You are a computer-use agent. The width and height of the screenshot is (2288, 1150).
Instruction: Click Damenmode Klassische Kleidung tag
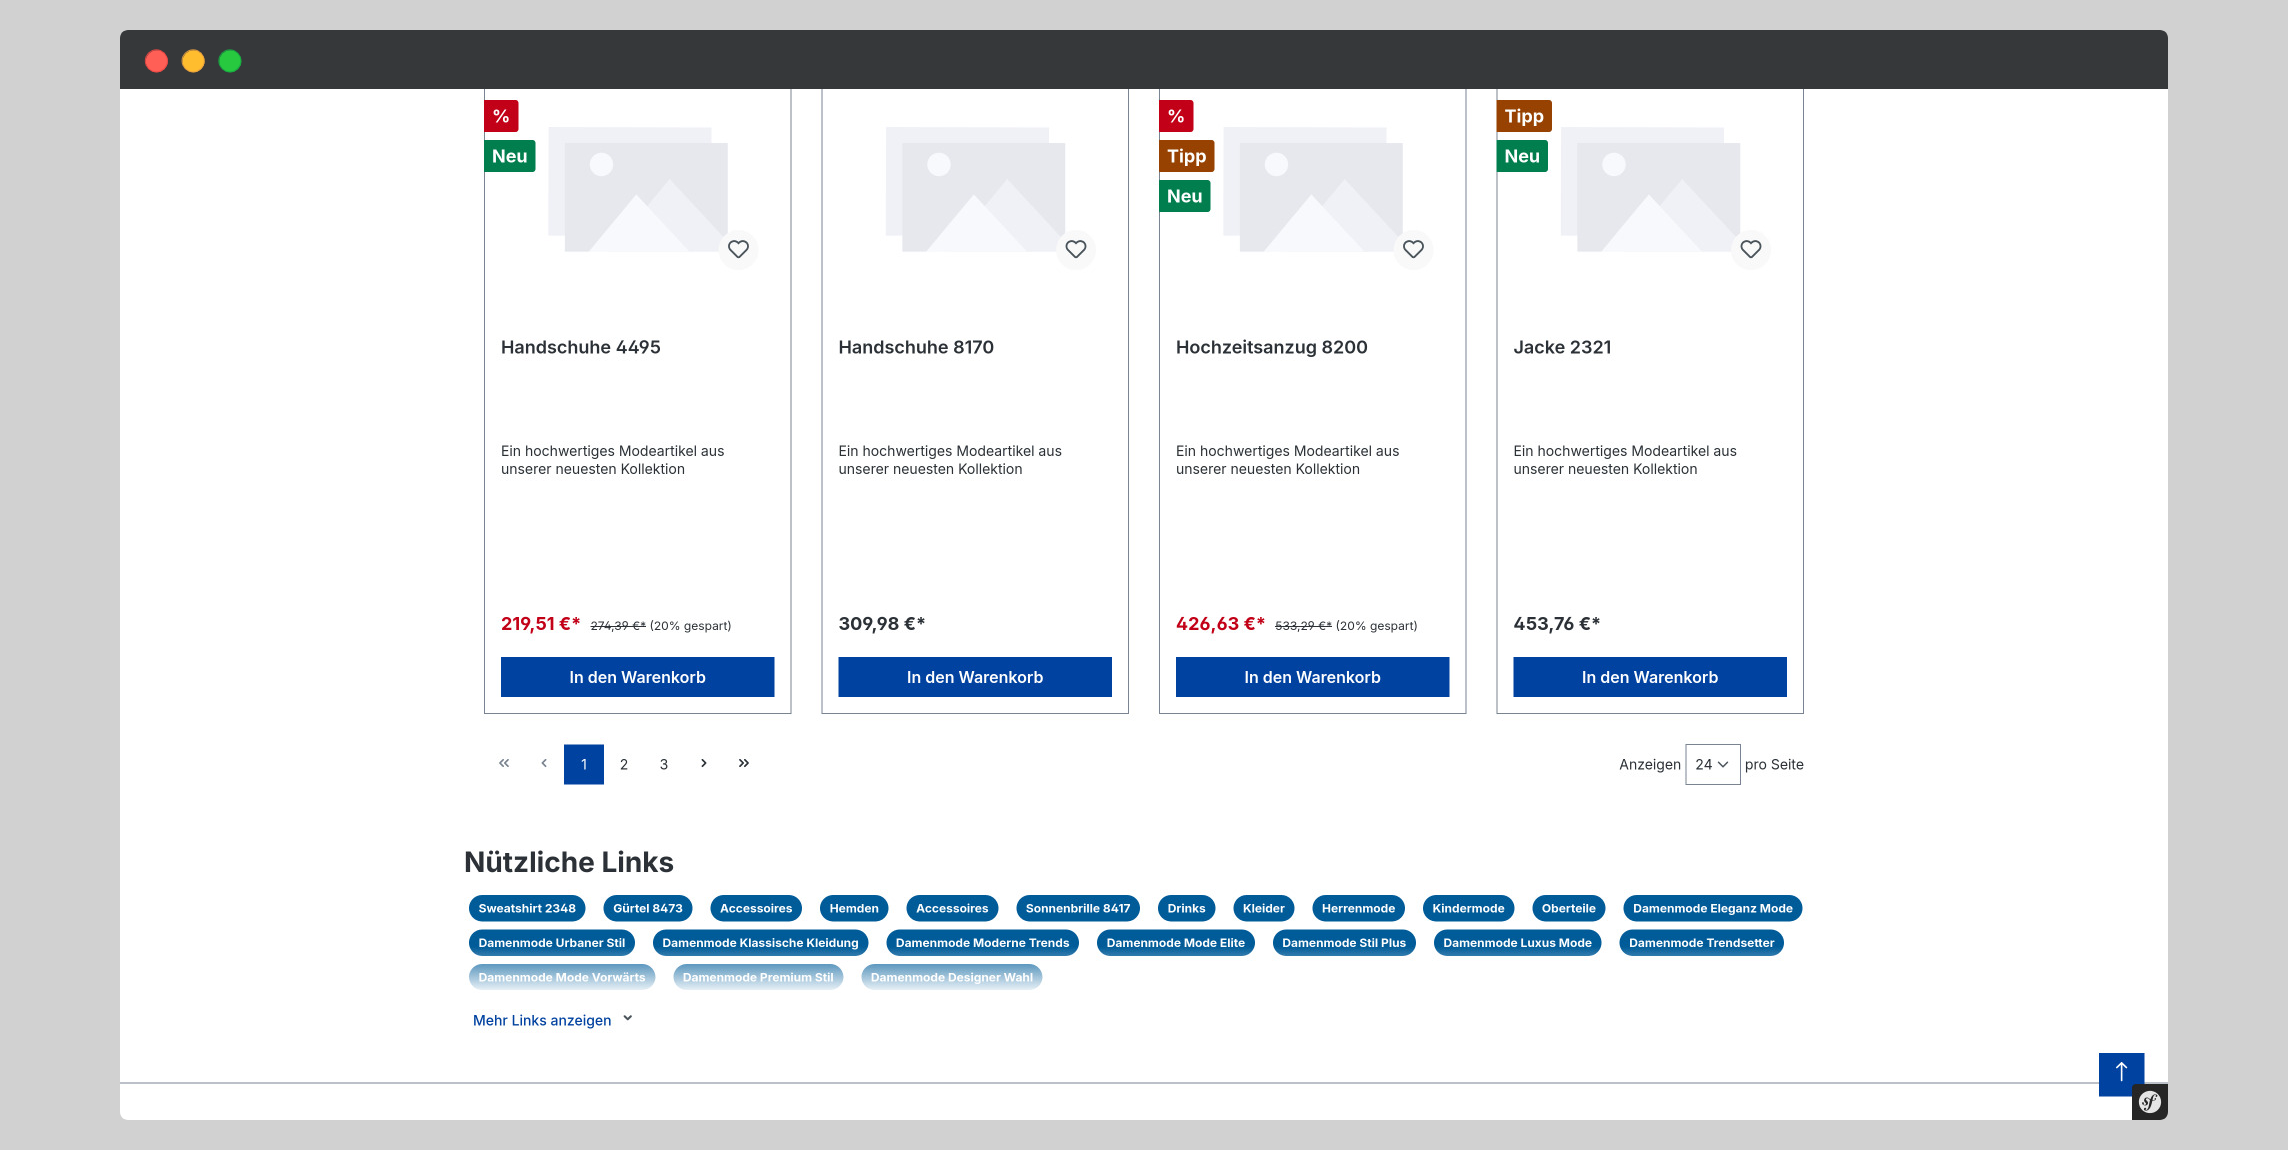[x=760, y=942]
